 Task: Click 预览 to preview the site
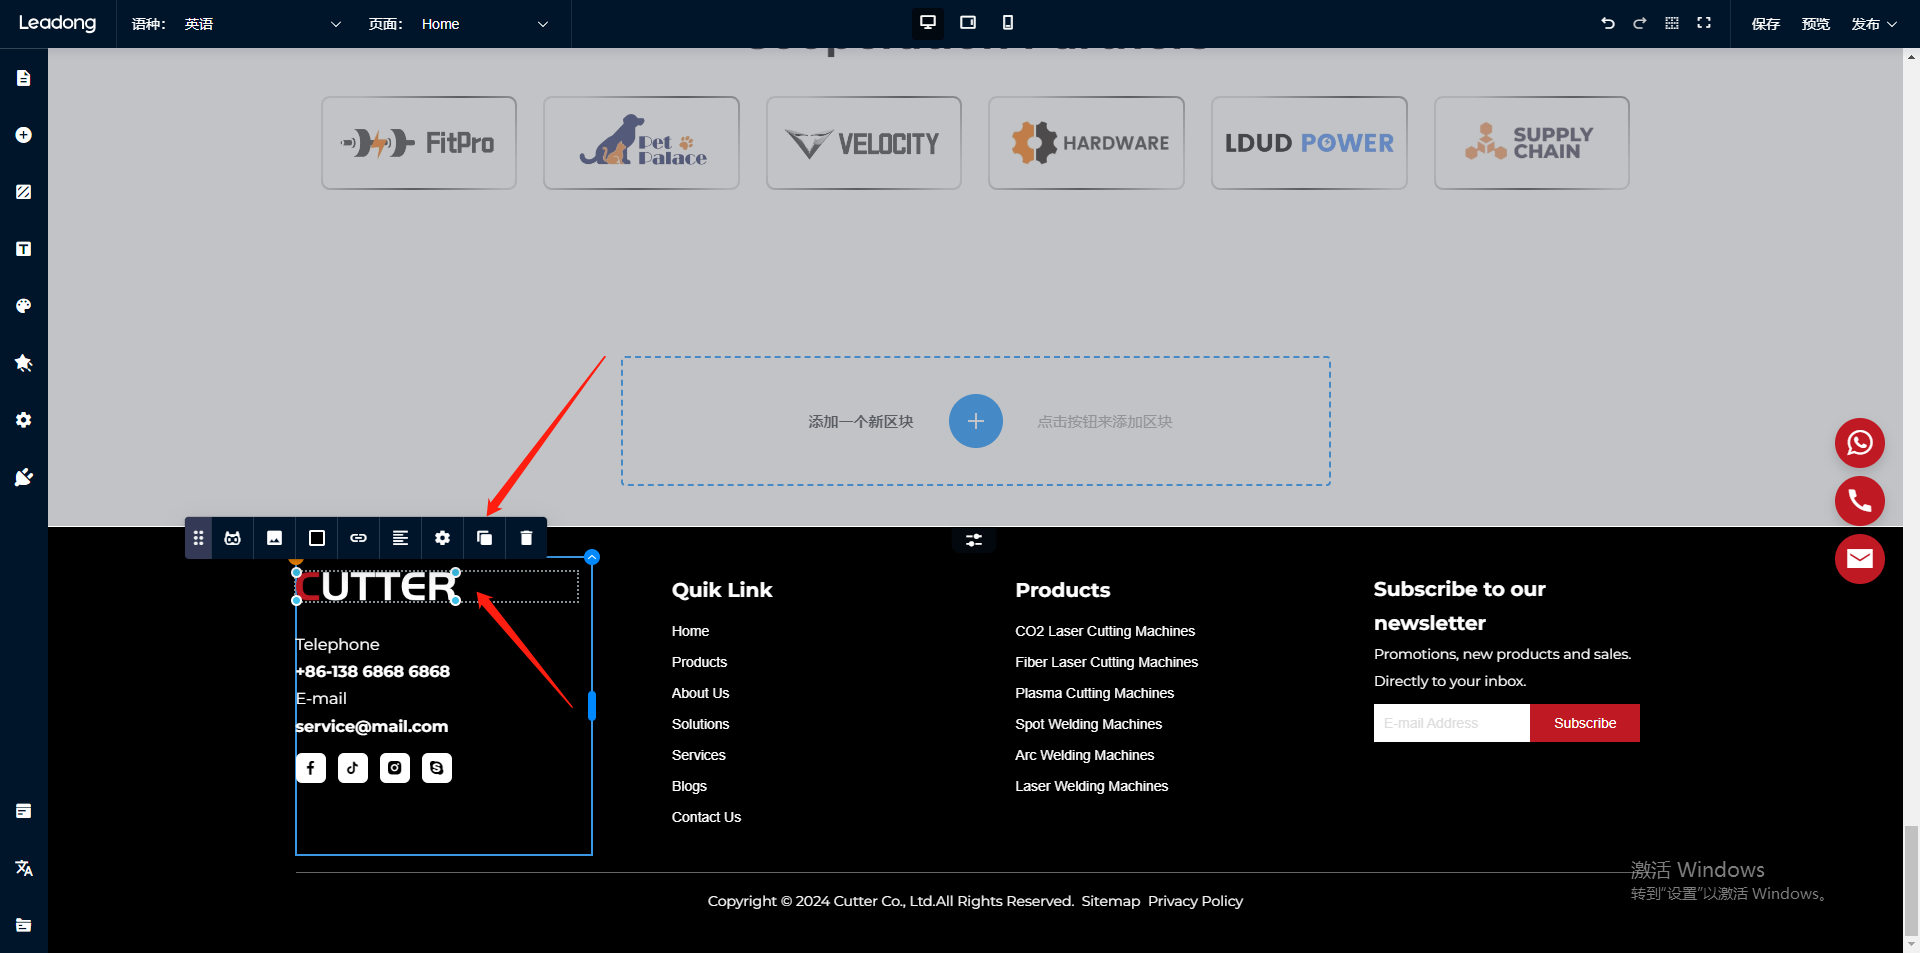(1815, 24)
